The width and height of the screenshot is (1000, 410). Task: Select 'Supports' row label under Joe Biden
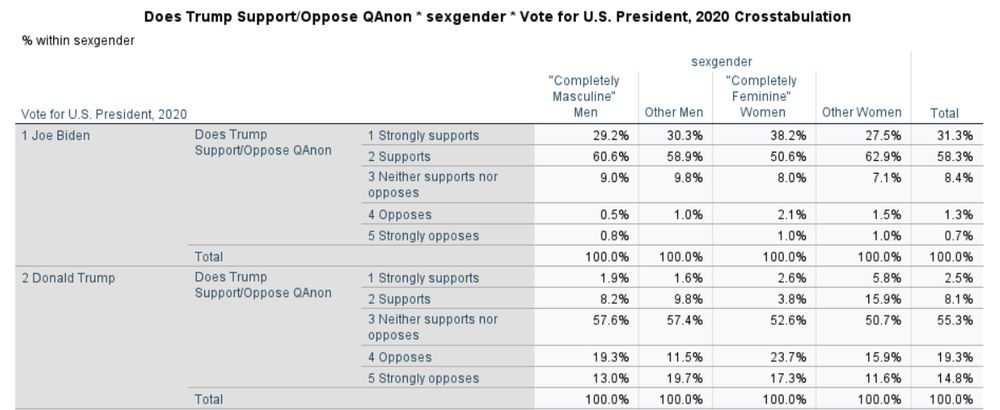(x=399, y=157)
